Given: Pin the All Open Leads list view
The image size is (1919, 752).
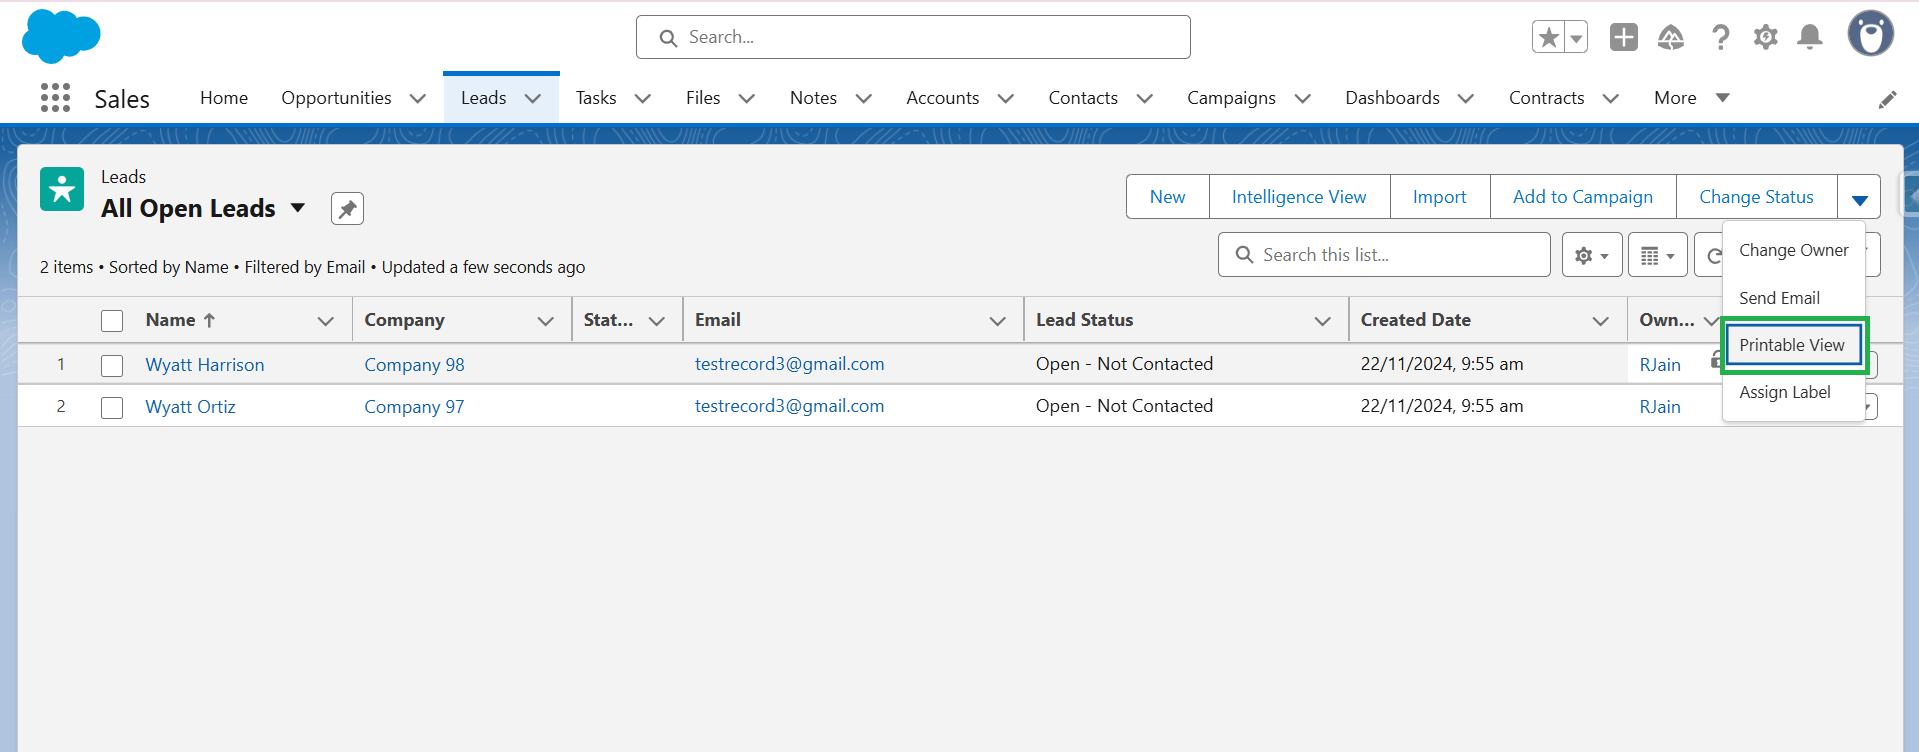Looking at the screenshot, I should [347, 209].
